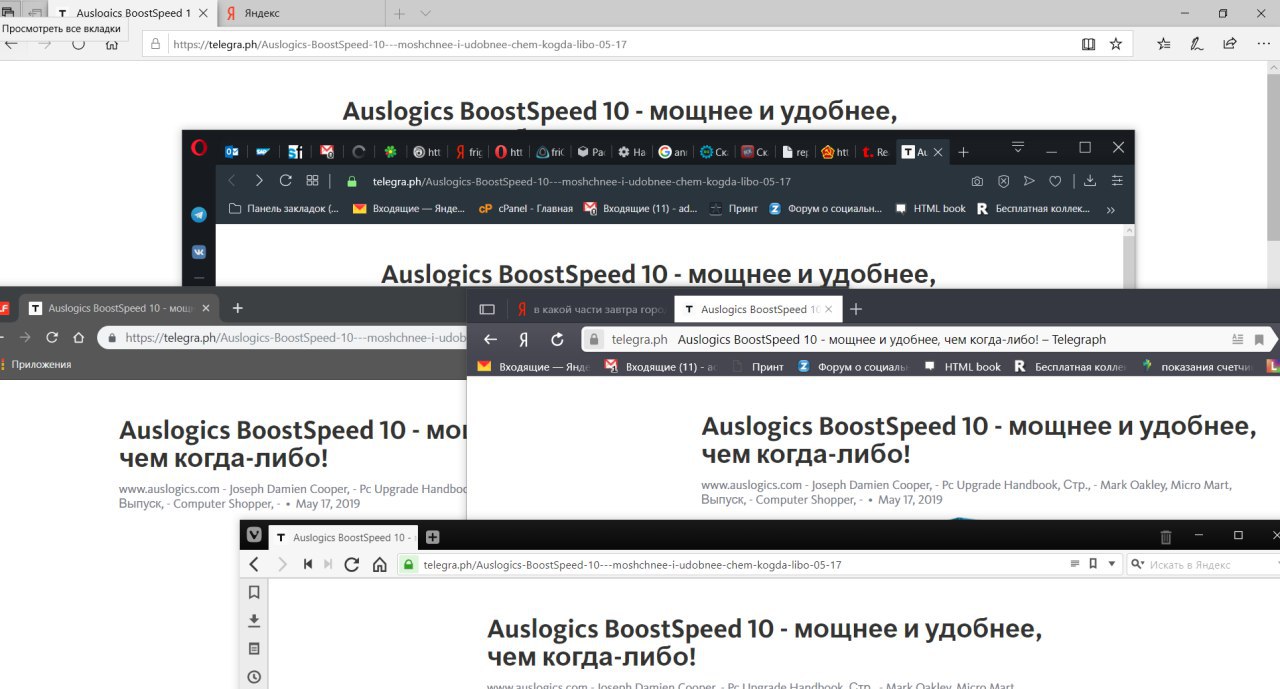Open the search engine dropdown in the Vivaldi search field
The image size is (1280, 689).
1138,564
